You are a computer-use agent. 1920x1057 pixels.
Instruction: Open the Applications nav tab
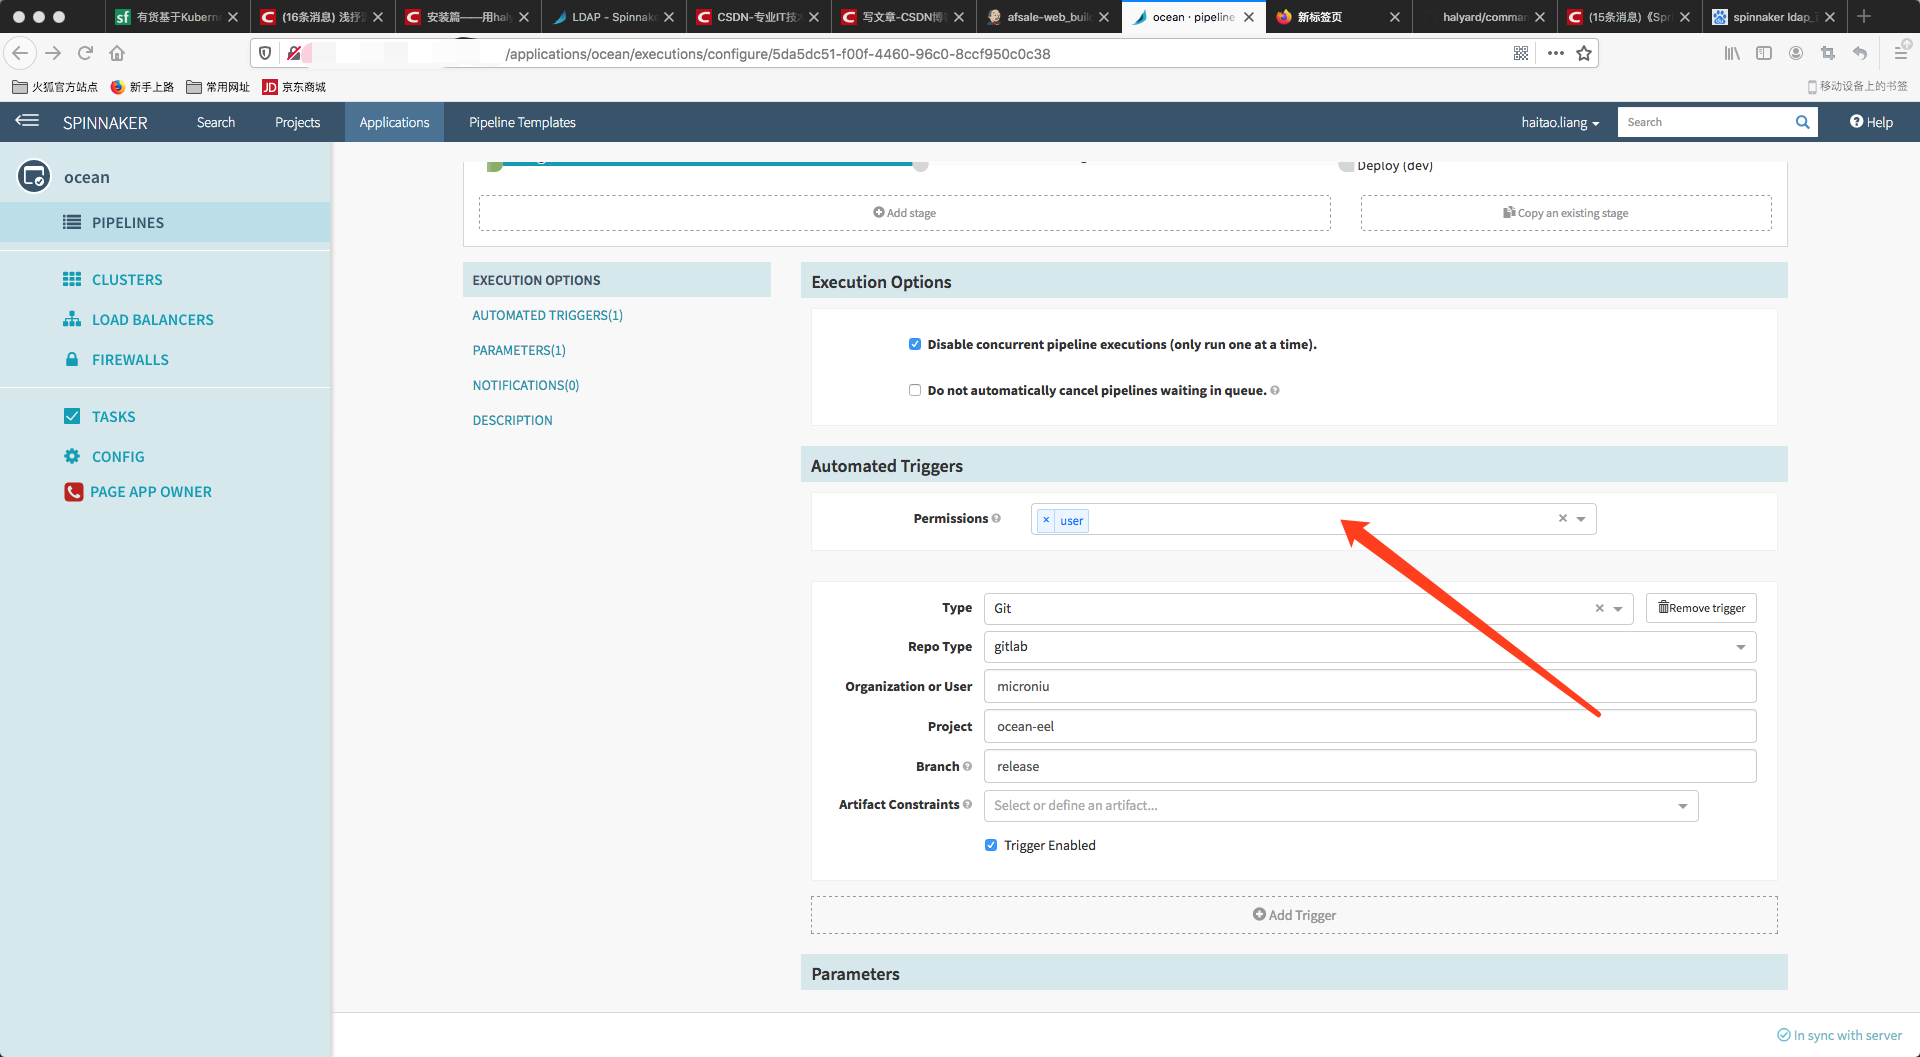(x=394, y=122)
